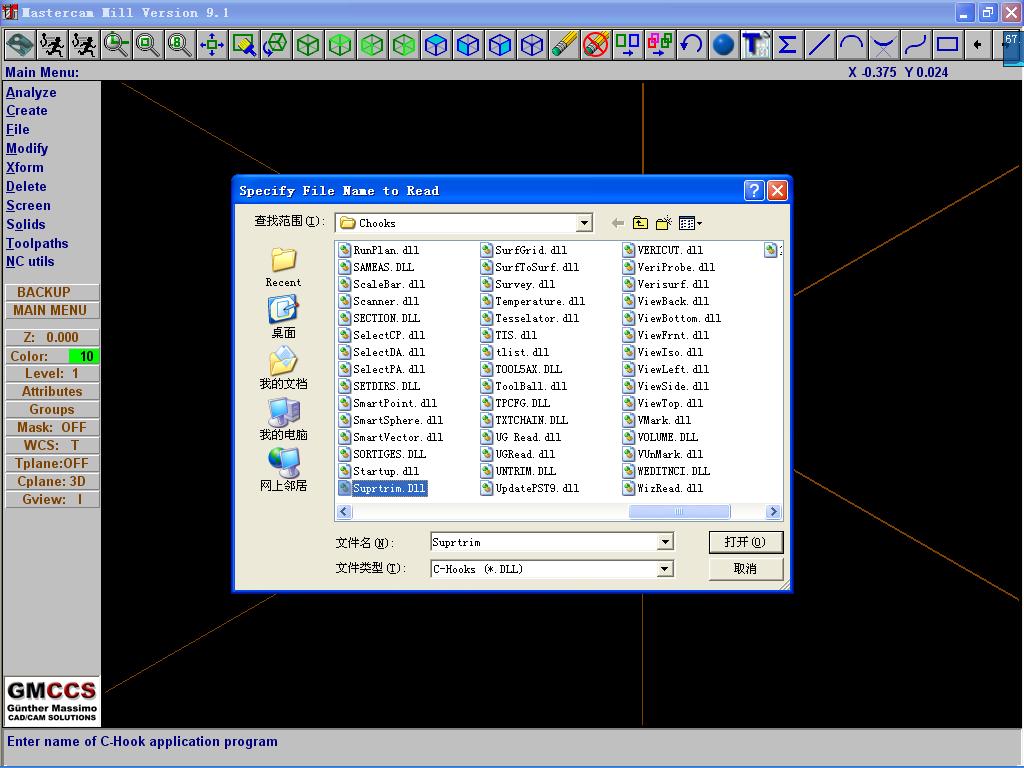Select the dynamic rotate cube icon

click(276, 44)
